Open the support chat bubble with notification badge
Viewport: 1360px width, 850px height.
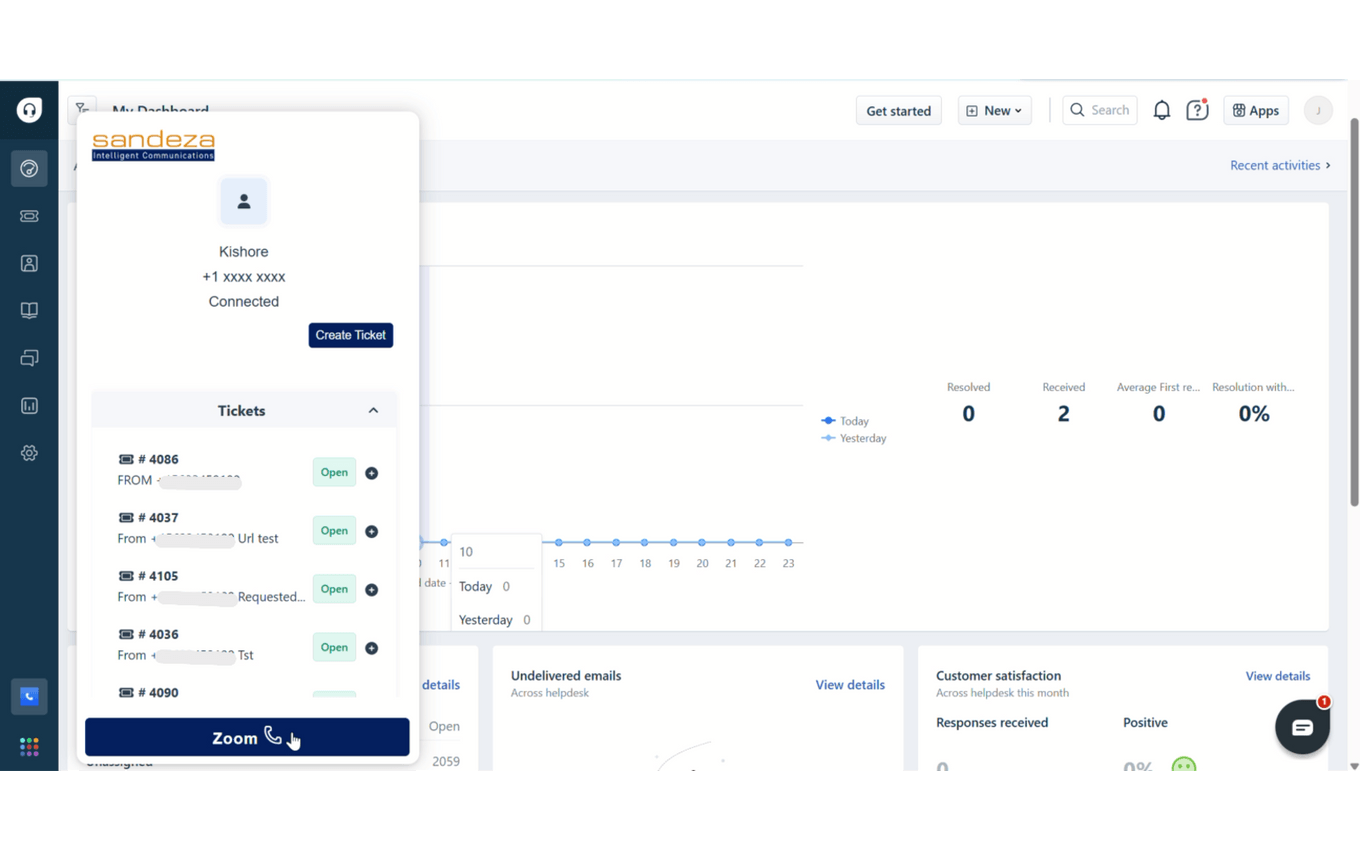click(1303, 727)
